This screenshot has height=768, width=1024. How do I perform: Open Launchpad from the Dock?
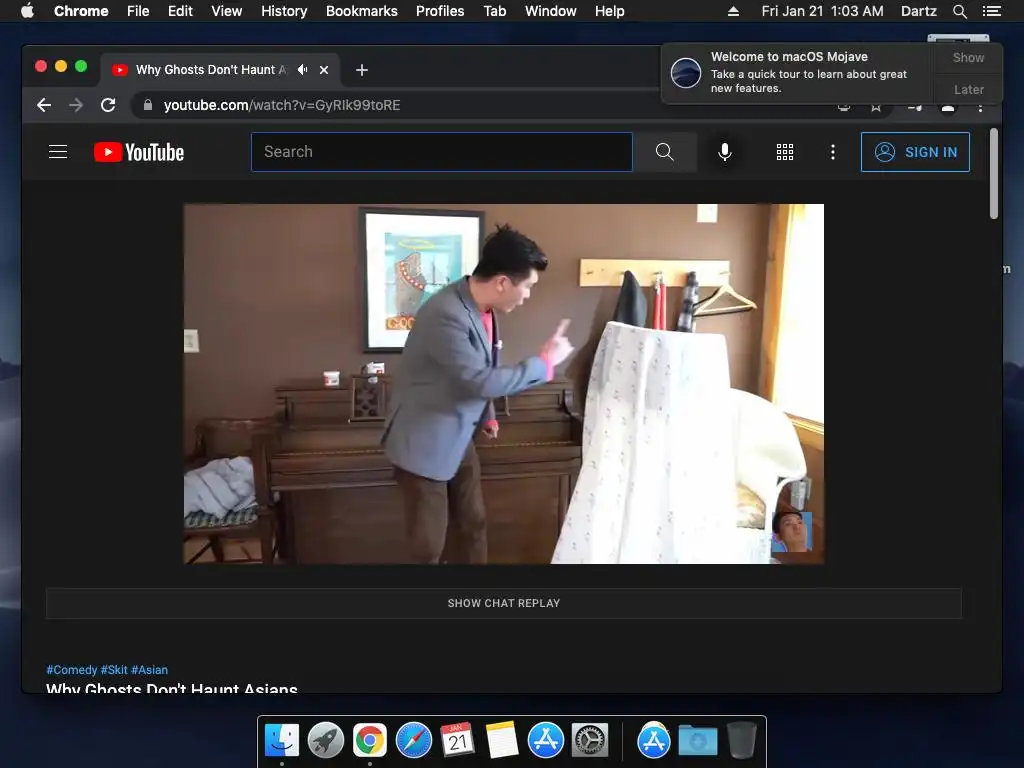[326, 741]
